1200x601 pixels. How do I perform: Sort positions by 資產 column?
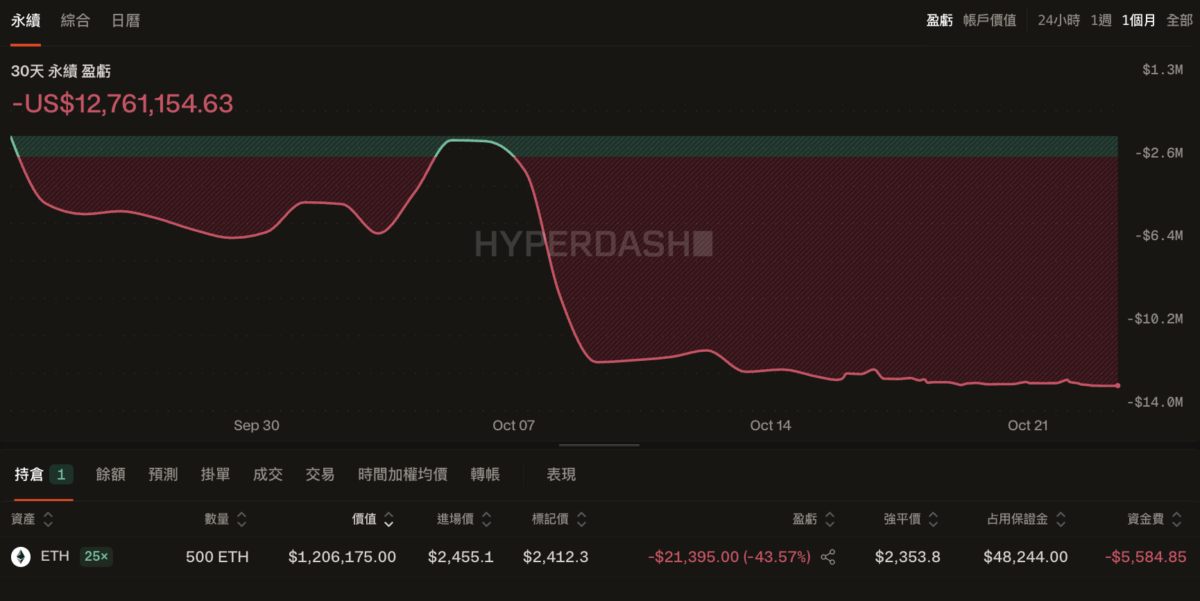click(x=32, y=519)
